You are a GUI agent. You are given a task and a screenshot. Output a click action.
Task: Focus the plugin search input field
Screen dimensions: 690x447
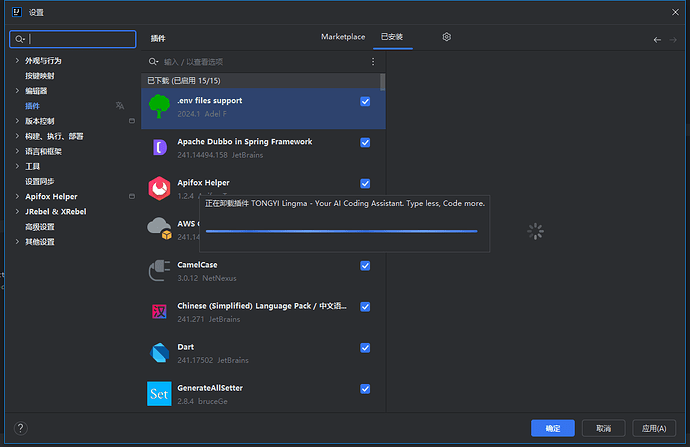coord(264,62)
